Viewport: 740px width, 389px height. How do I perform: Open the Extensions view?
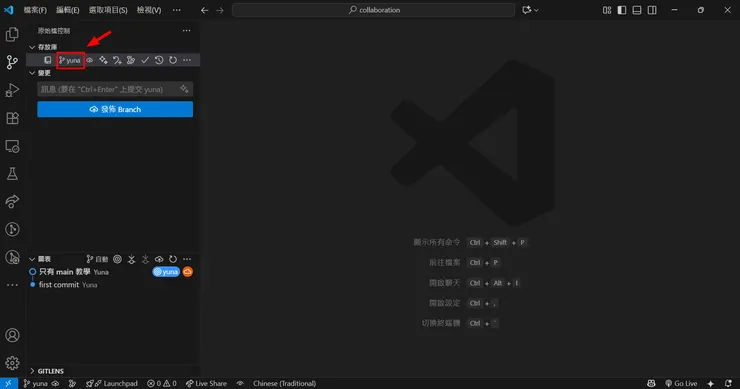(x=12, y=118)
